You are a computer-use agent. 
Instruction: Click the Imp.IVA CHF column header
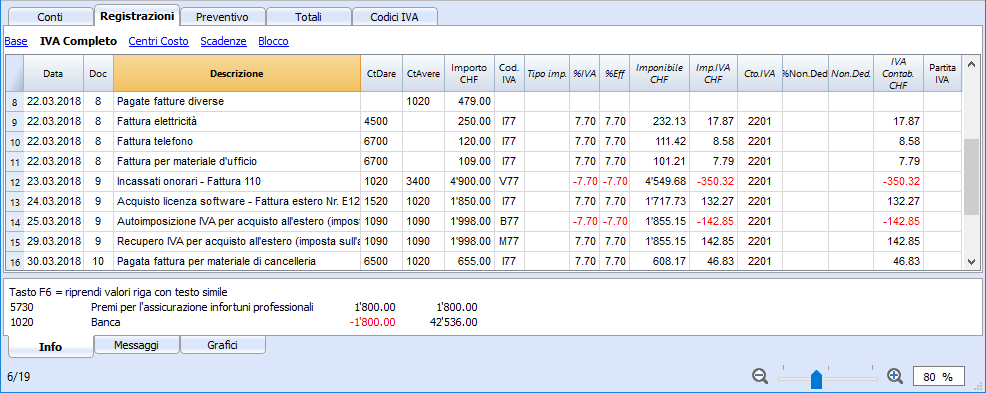point(714,74)
